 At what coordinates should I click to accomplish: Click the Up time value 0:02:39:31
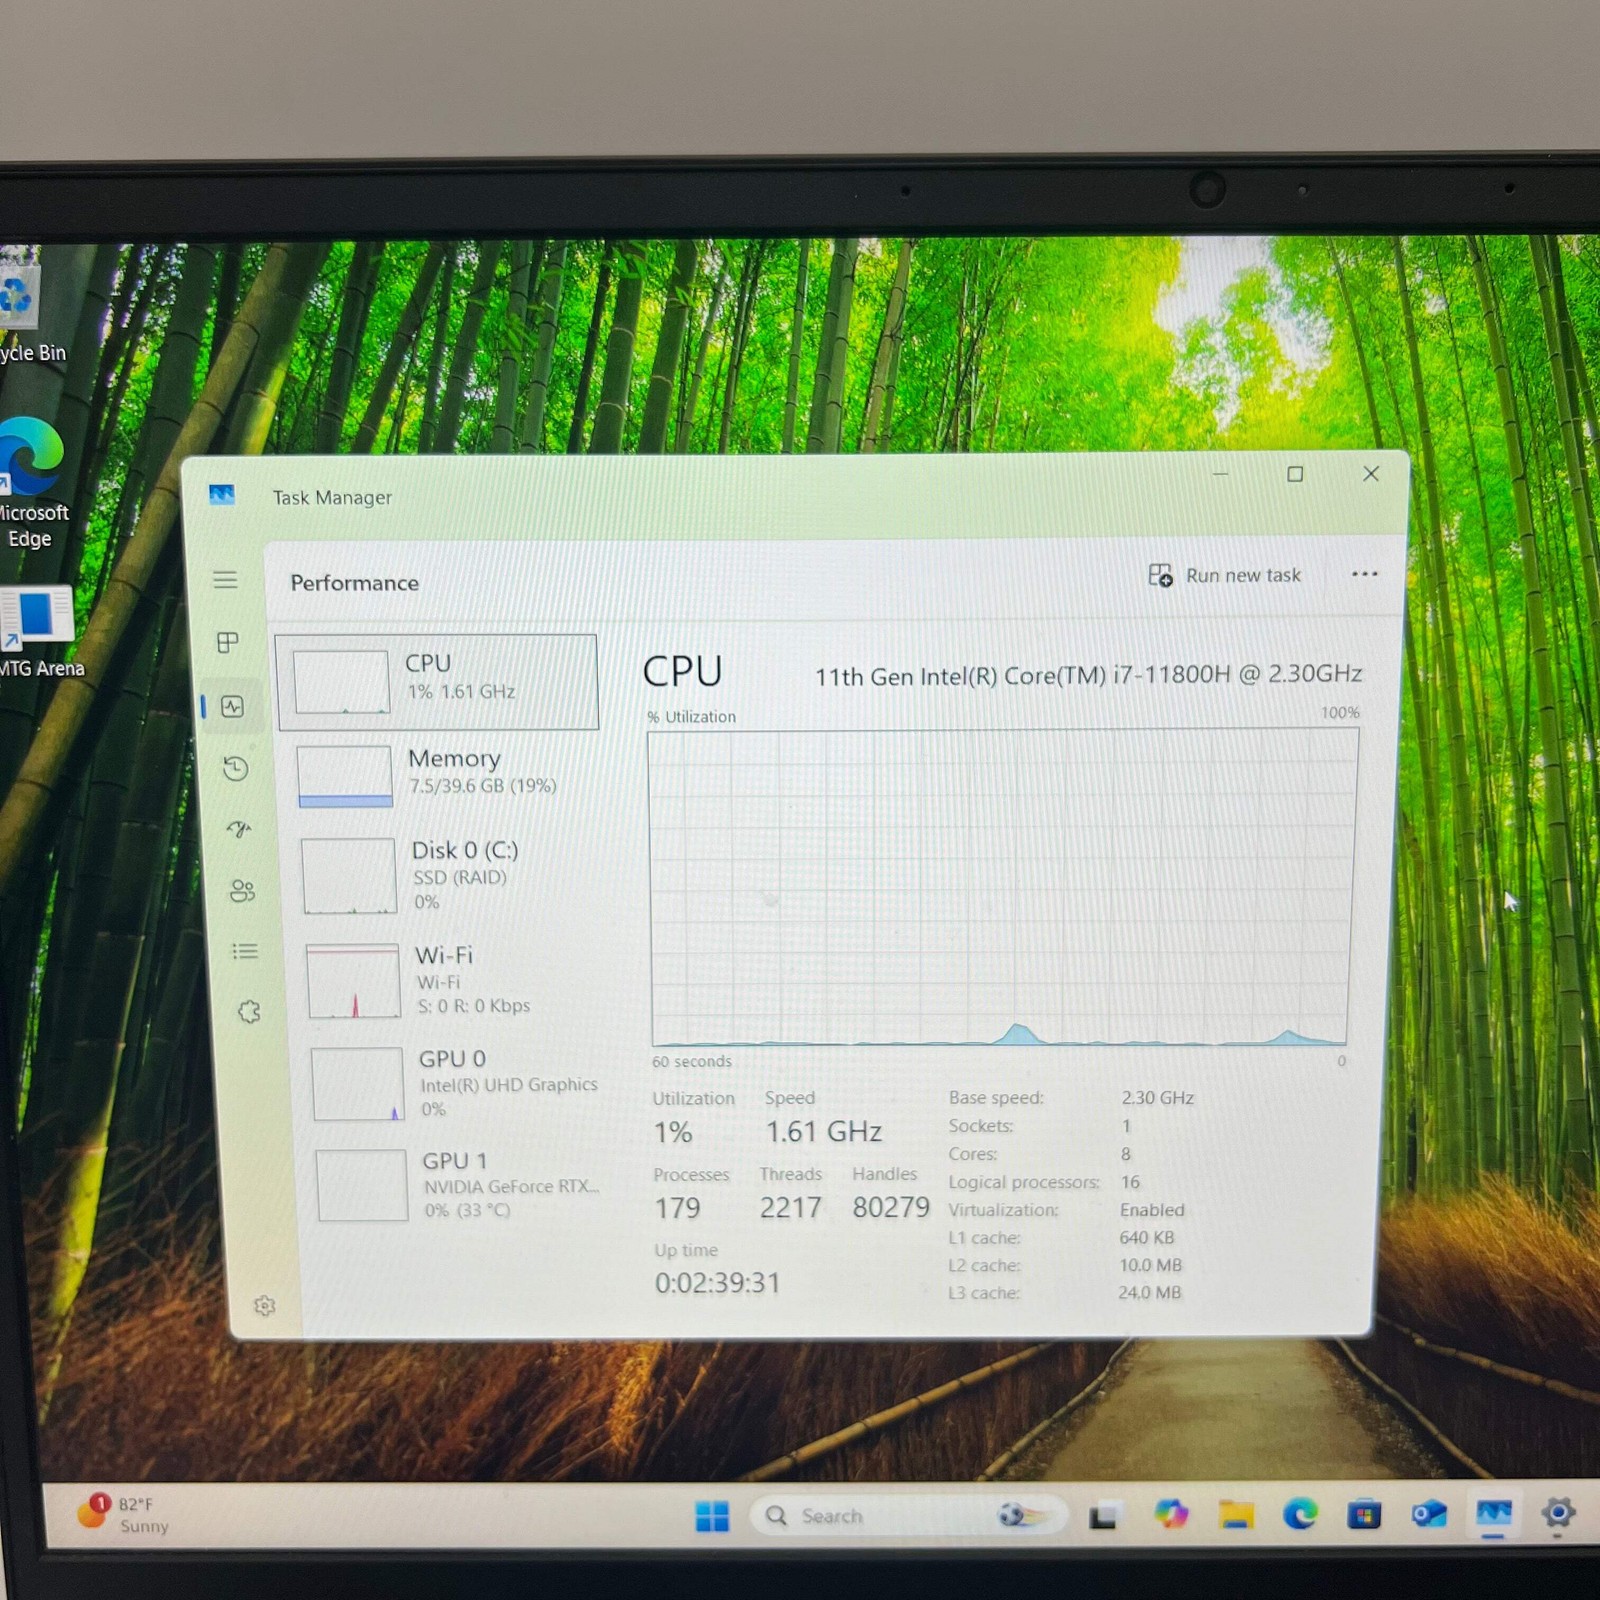(717, 1283)
